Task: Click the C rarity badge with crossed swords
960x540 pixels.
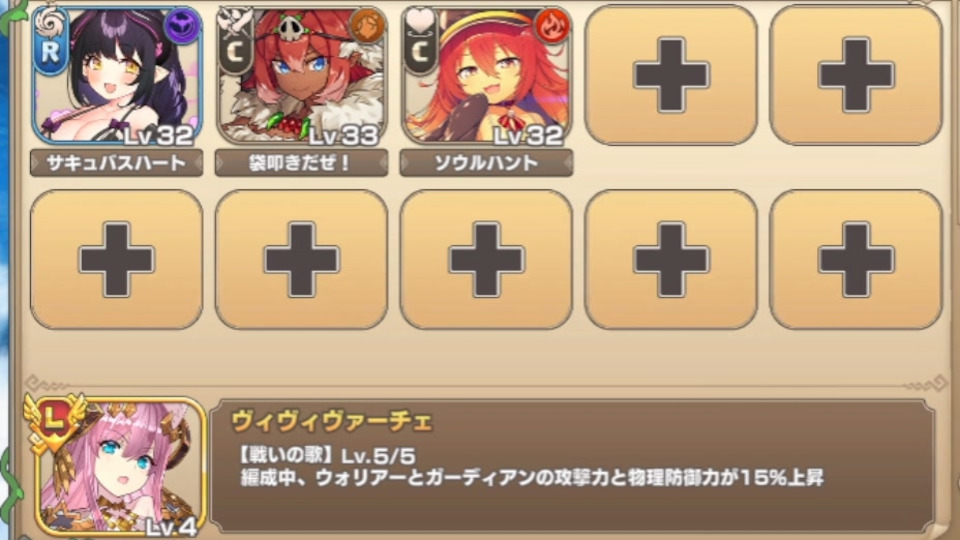Action: 235,40
